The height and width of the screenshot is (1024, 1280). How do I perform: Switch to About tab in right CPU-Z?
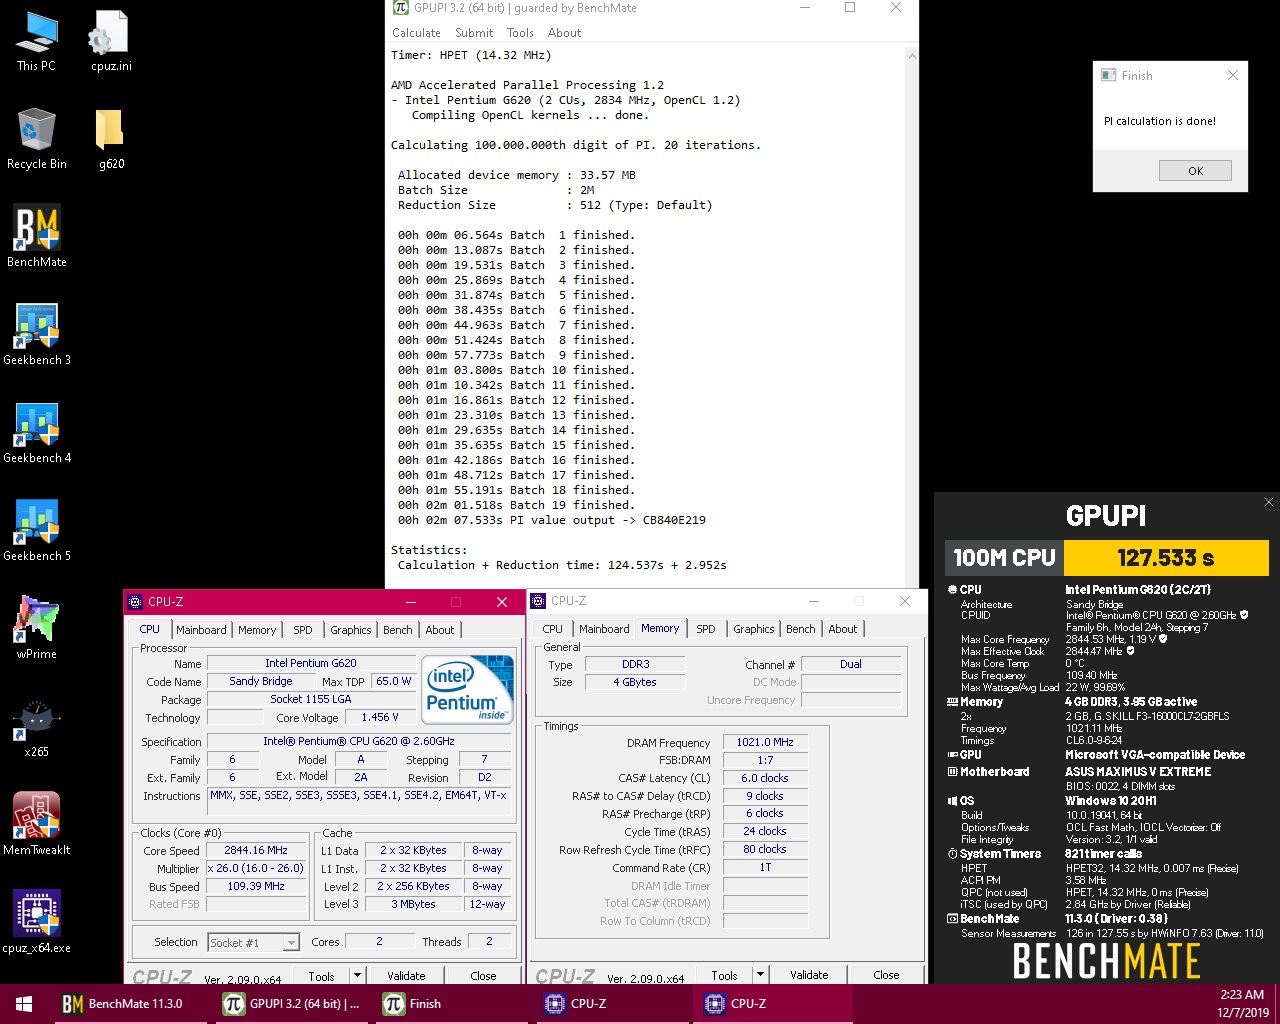pos(843,629)
